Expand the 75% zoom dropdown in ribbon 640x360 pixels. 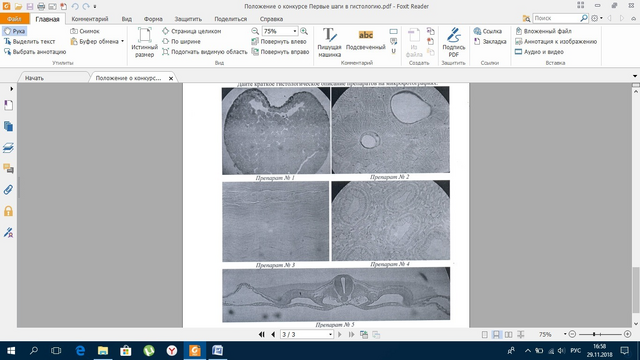pos(294,31)
